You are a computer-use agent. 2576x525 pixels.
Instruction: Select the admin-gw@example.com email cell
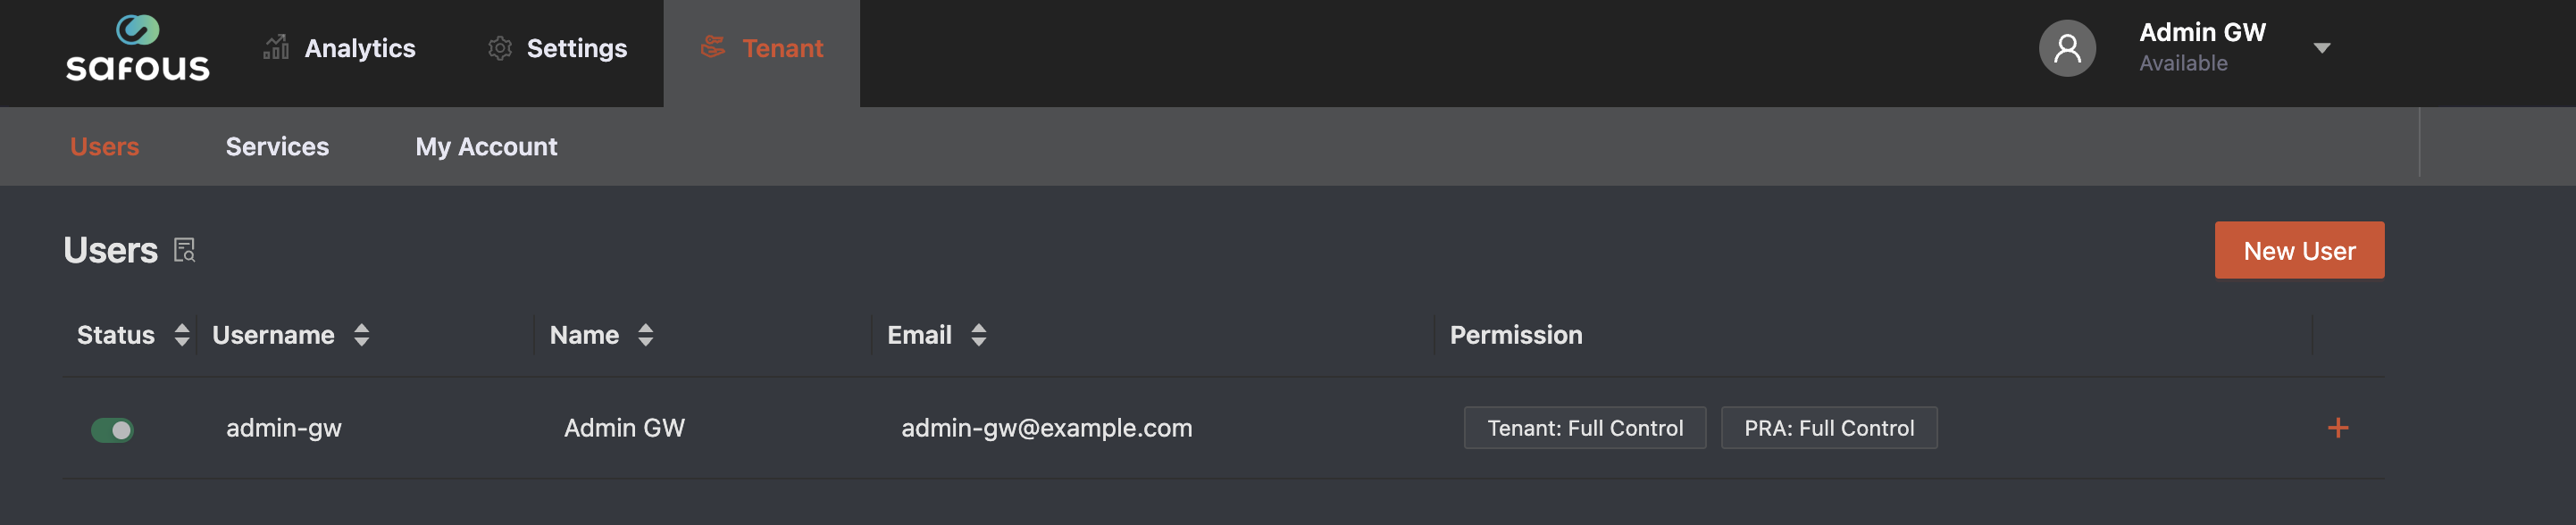coord(1046,428)
